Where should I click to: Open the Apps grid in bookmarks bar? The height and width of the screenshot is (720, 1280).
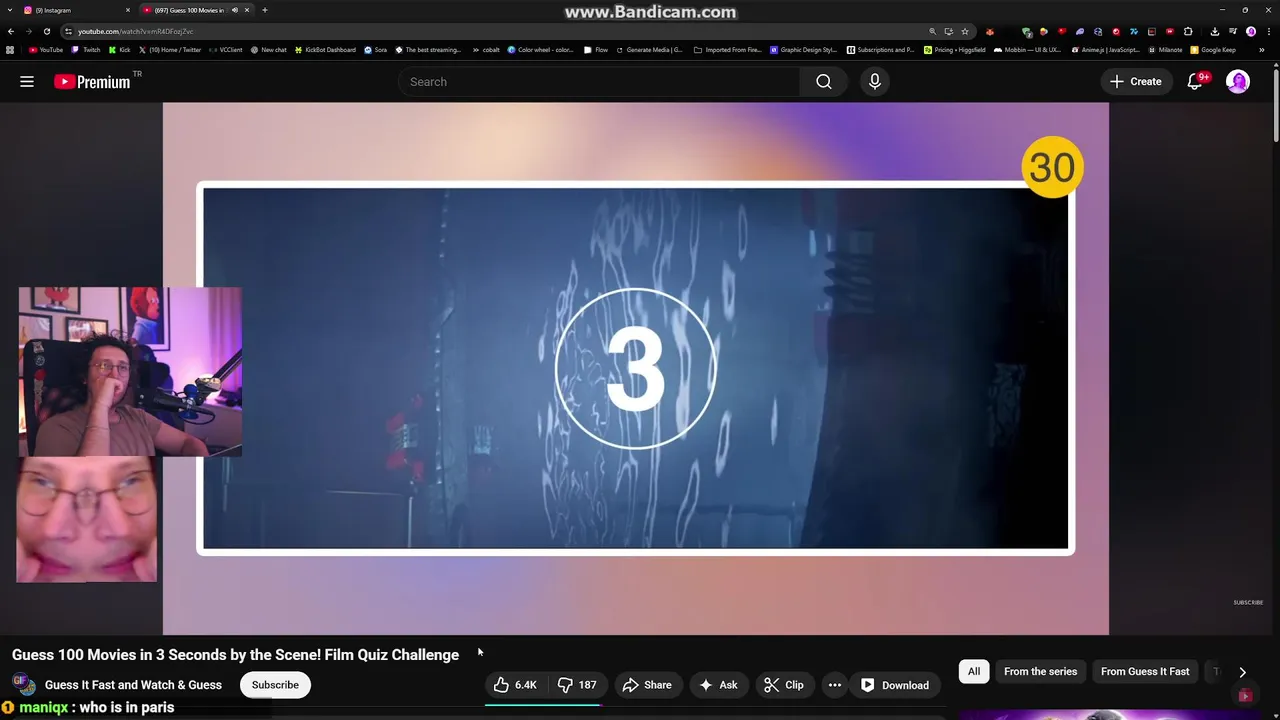(x=11, y=49)
